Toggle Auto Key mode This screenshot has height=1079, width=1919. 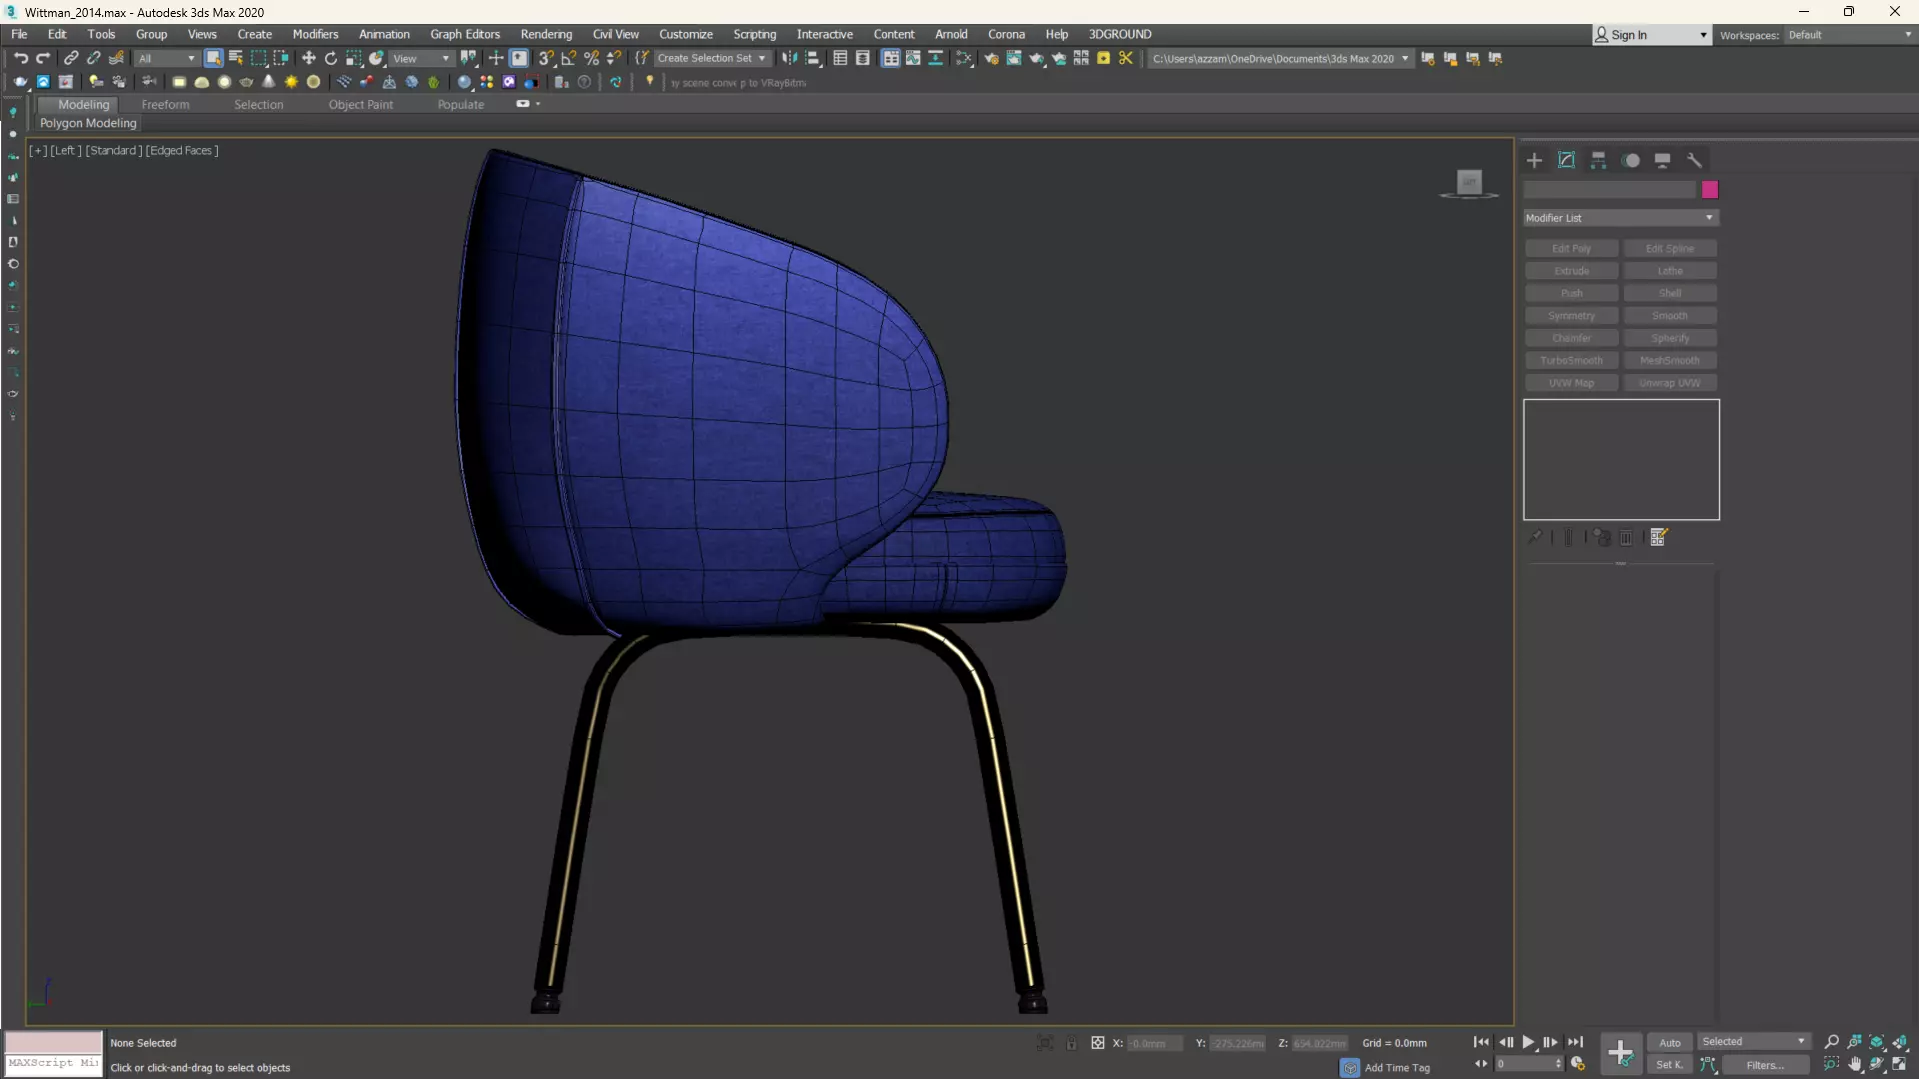pyautogui.click(x=1669, y=1042)
